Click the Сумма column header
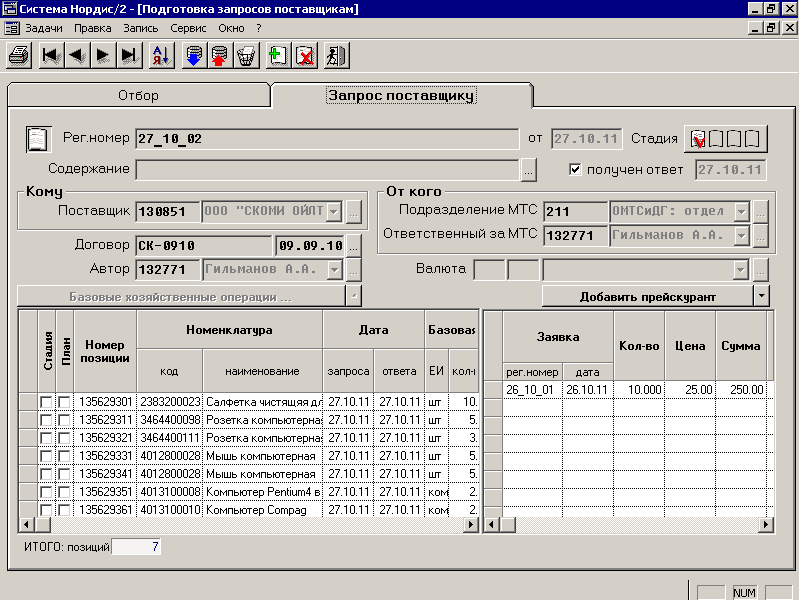The height and width of the screenshot is (600, 800). point(740,346)
